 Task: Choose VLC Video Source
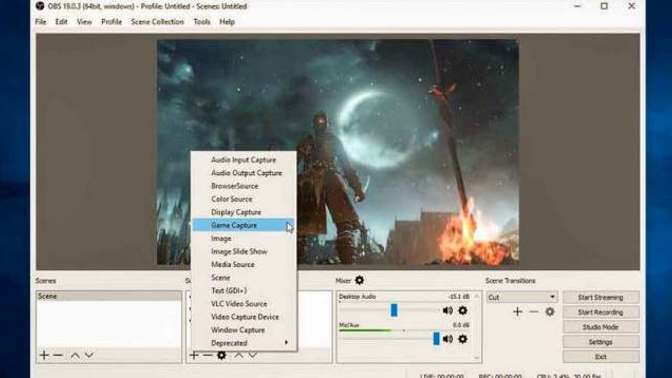point(243,304)
